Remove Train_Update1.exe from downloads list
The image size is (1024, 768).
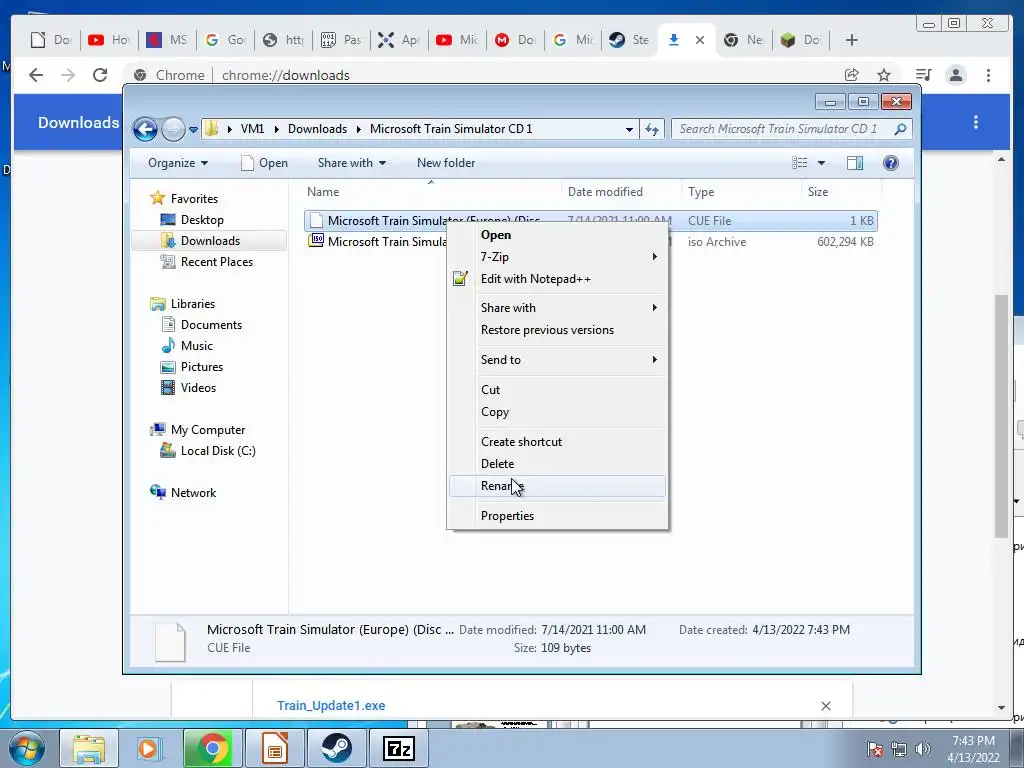pos(825,706)
